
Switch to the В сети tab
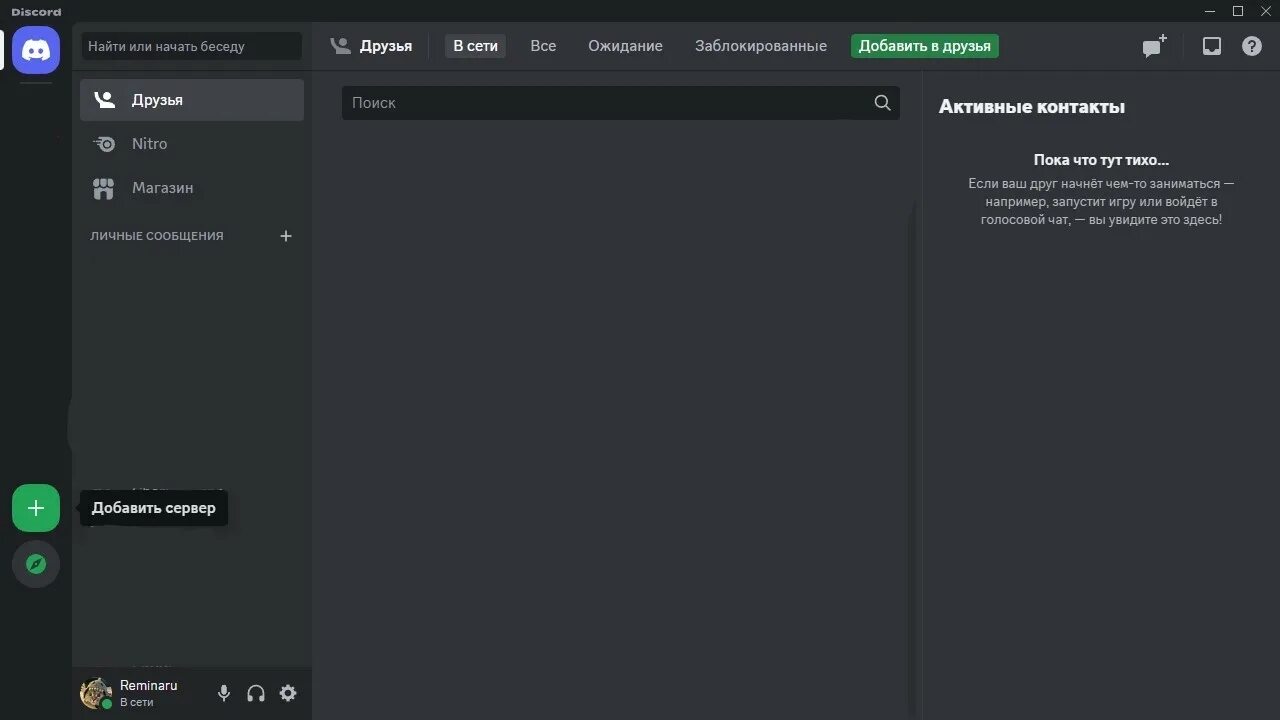pyautogui.click(x=475, y=46)
